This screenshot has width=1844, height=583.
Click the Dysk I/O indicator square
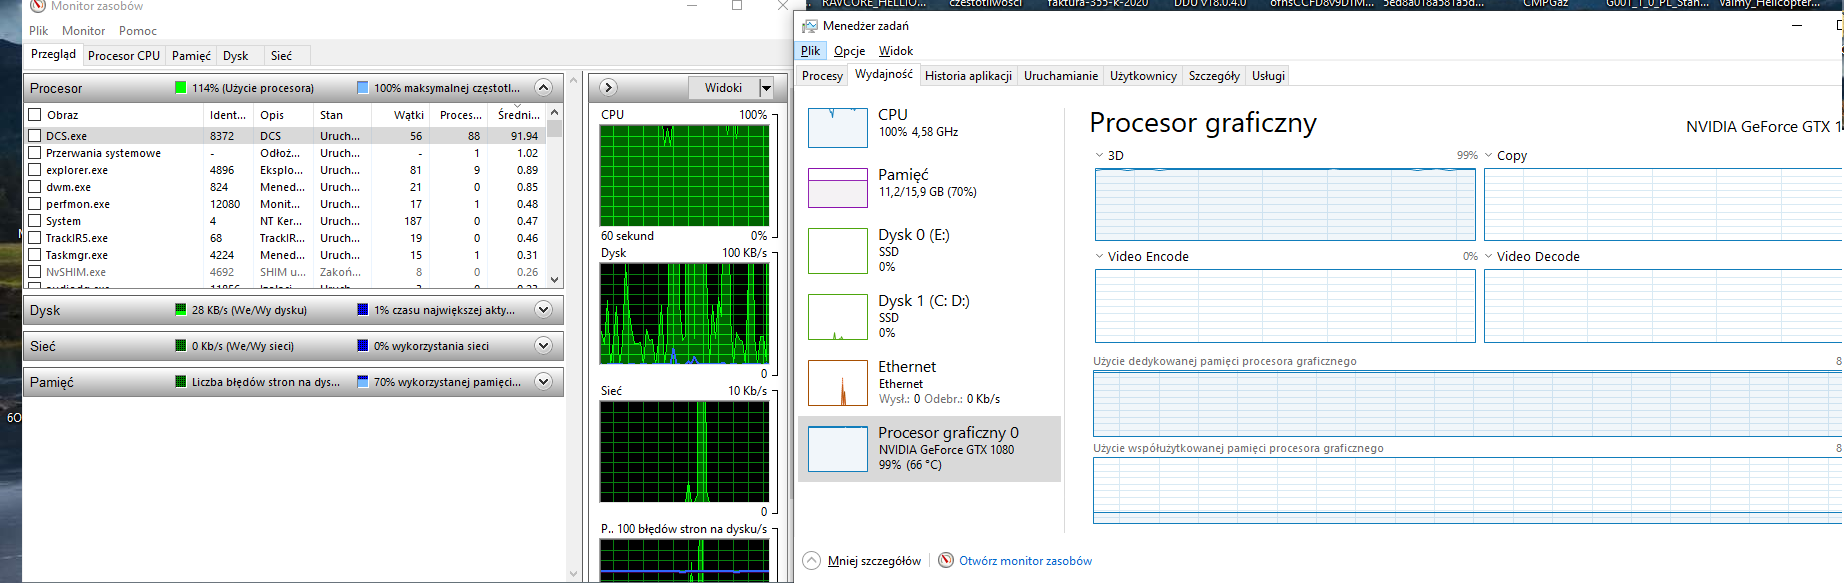pos(180,310)
